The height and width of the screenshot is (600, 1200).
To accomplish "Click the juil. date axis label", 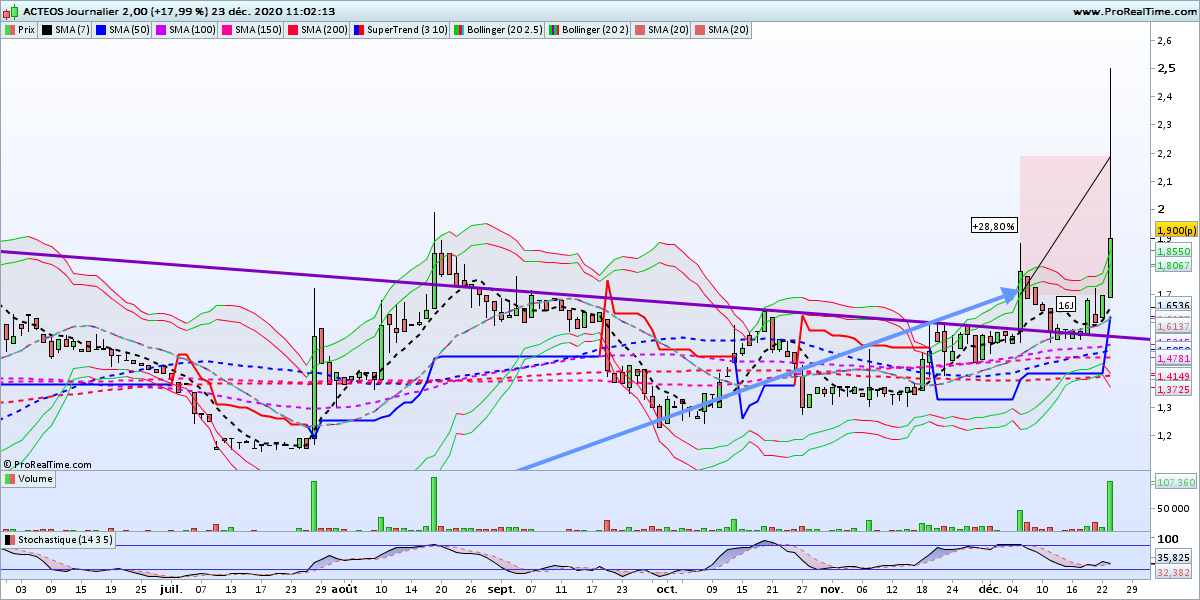I will click(172, 590).
